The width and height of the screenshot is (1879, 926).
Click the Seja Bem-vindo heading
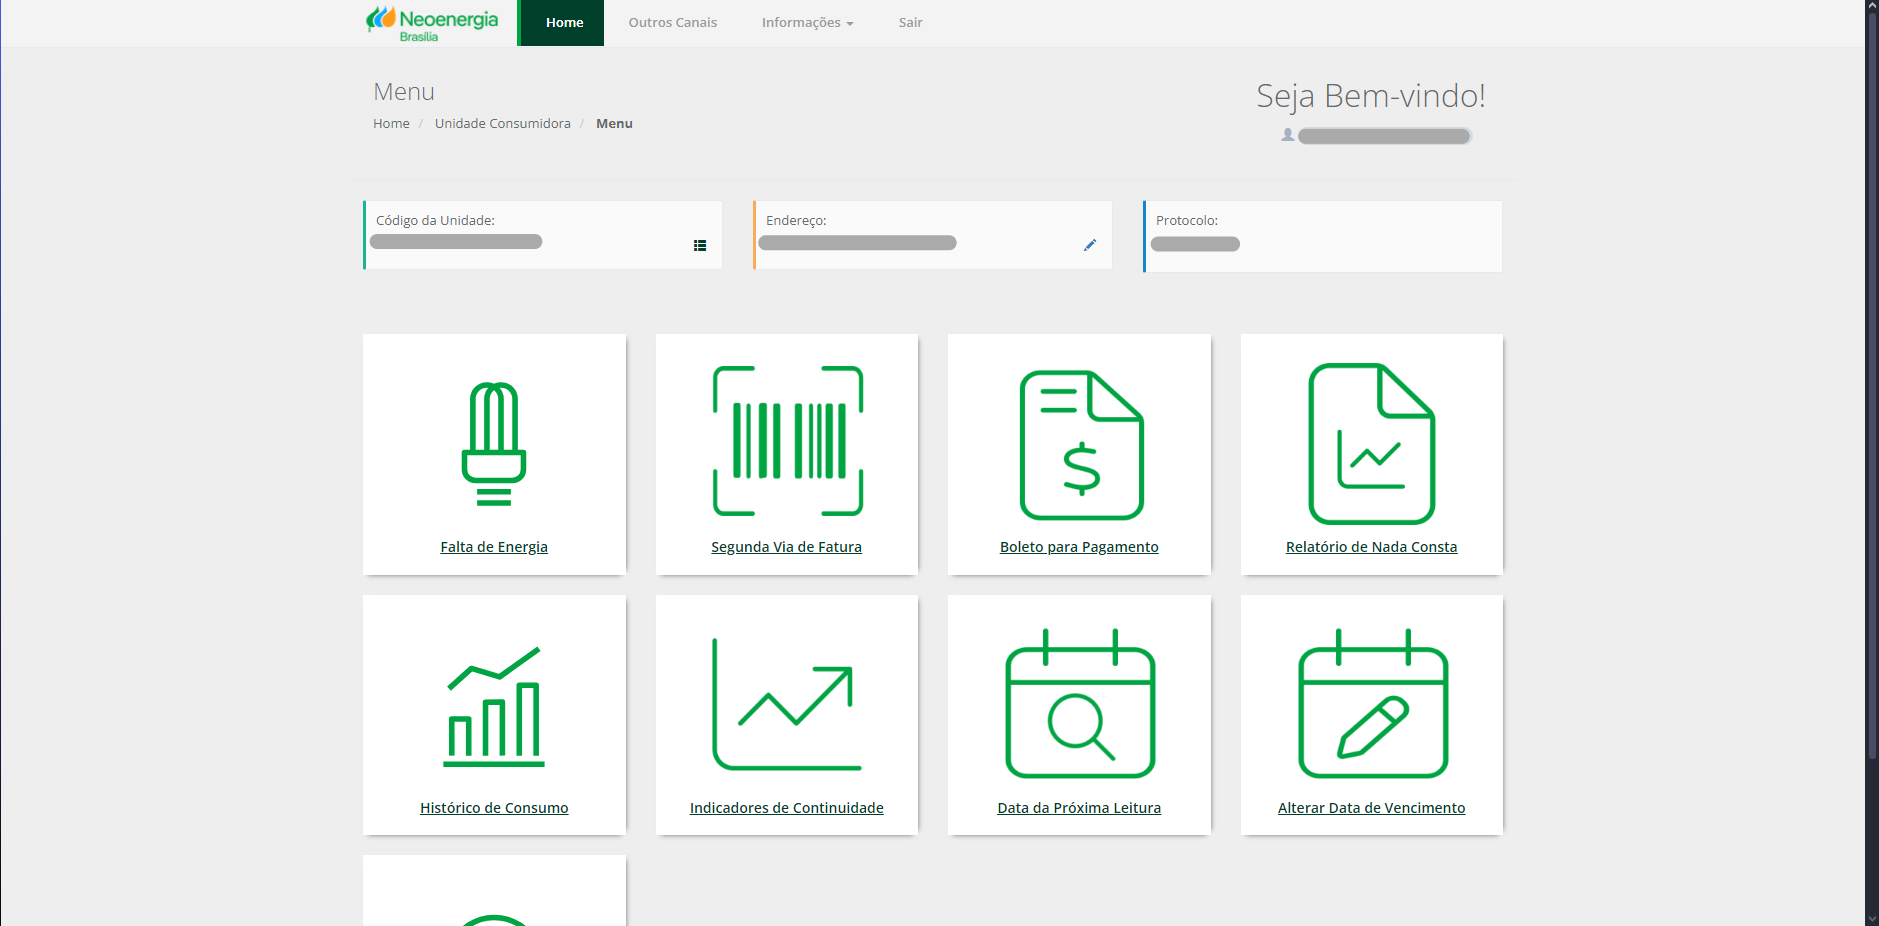click(1371, 96)
